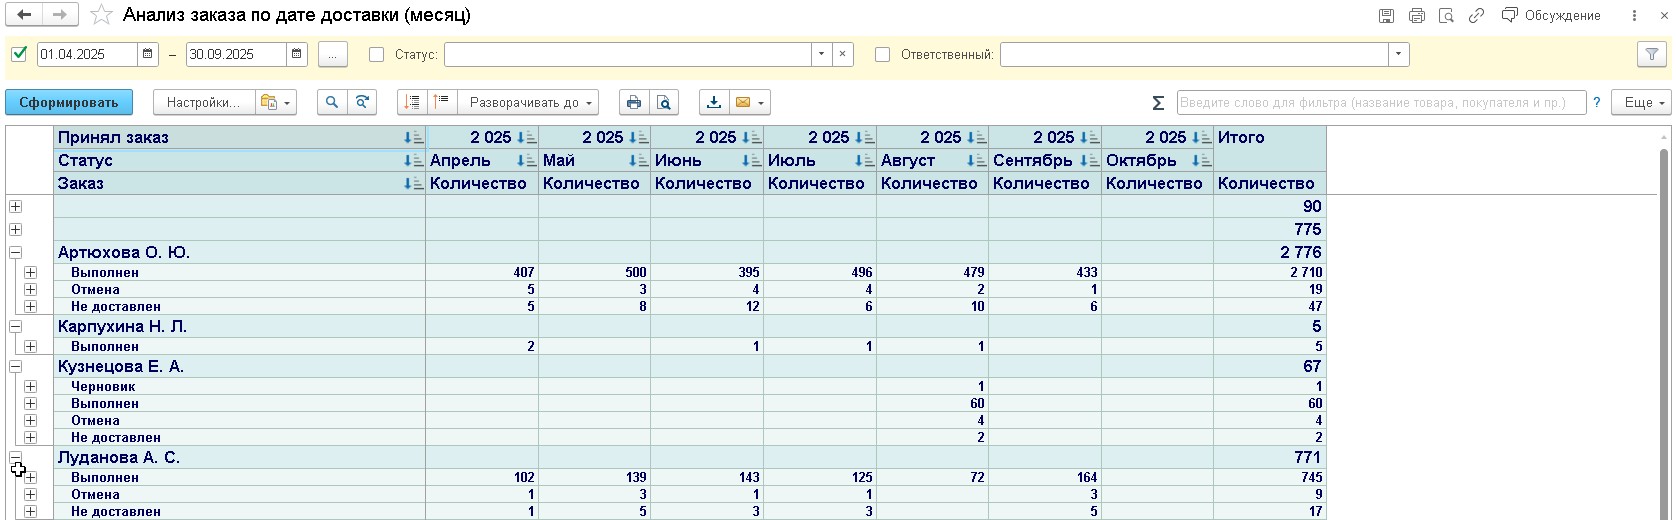Click the envelope icon to email report
Image resolution: width=1676 pixels, height=520 pixels.
742,102
